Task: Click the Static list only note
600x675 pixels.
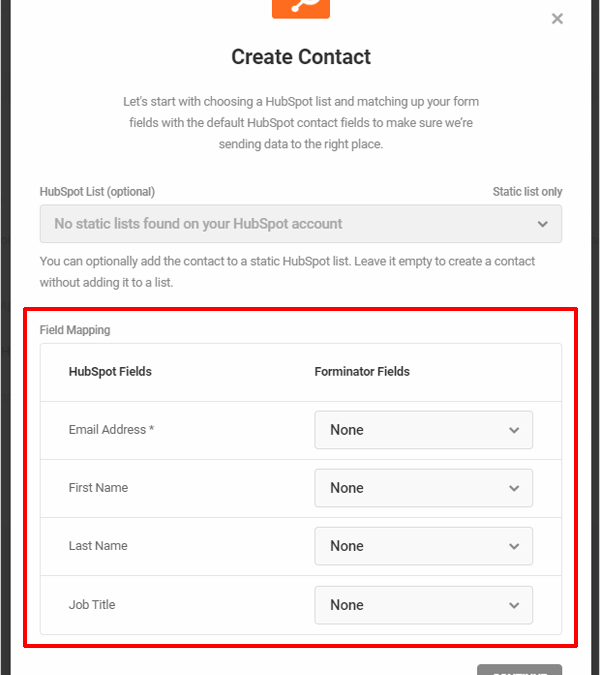Action: 527,192
